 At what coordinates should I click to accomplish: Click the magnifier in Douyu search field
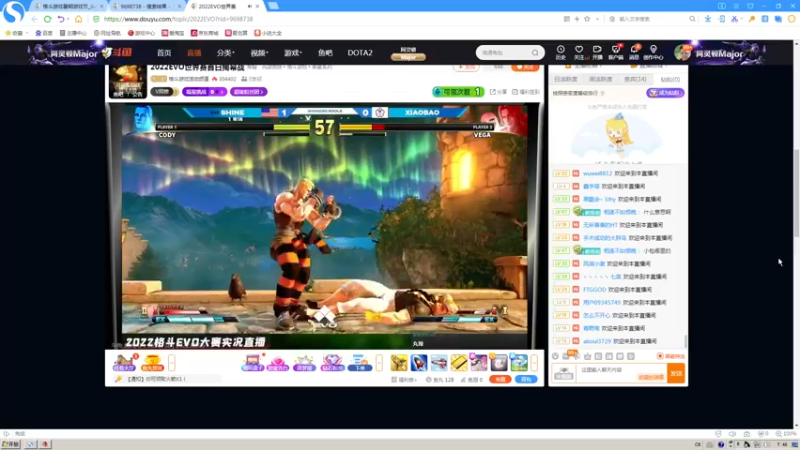[x=535, y=53]
